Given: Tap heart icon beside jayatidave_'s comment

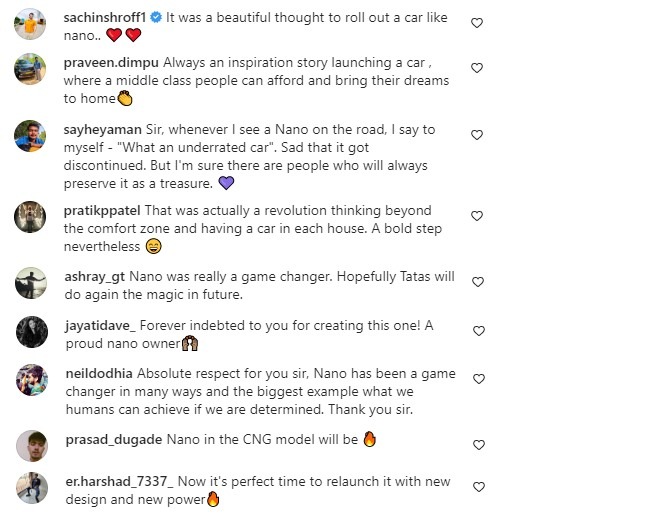Looking at the screenshot, I should coord(477,331).
